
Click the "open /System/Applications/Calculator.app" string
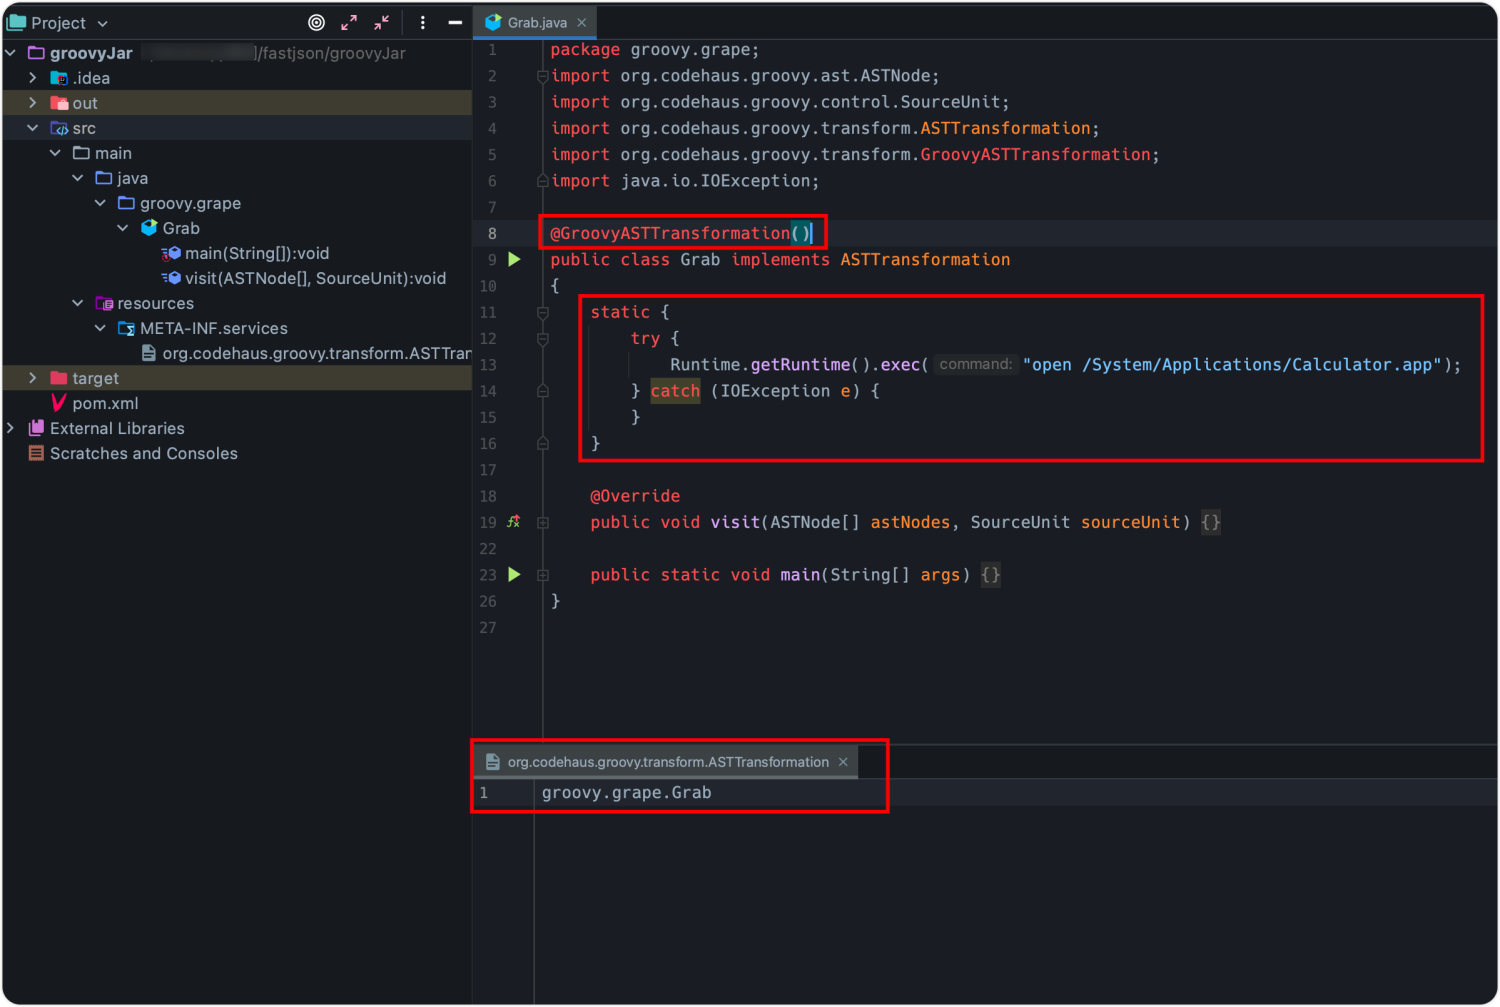[1232, 365]
